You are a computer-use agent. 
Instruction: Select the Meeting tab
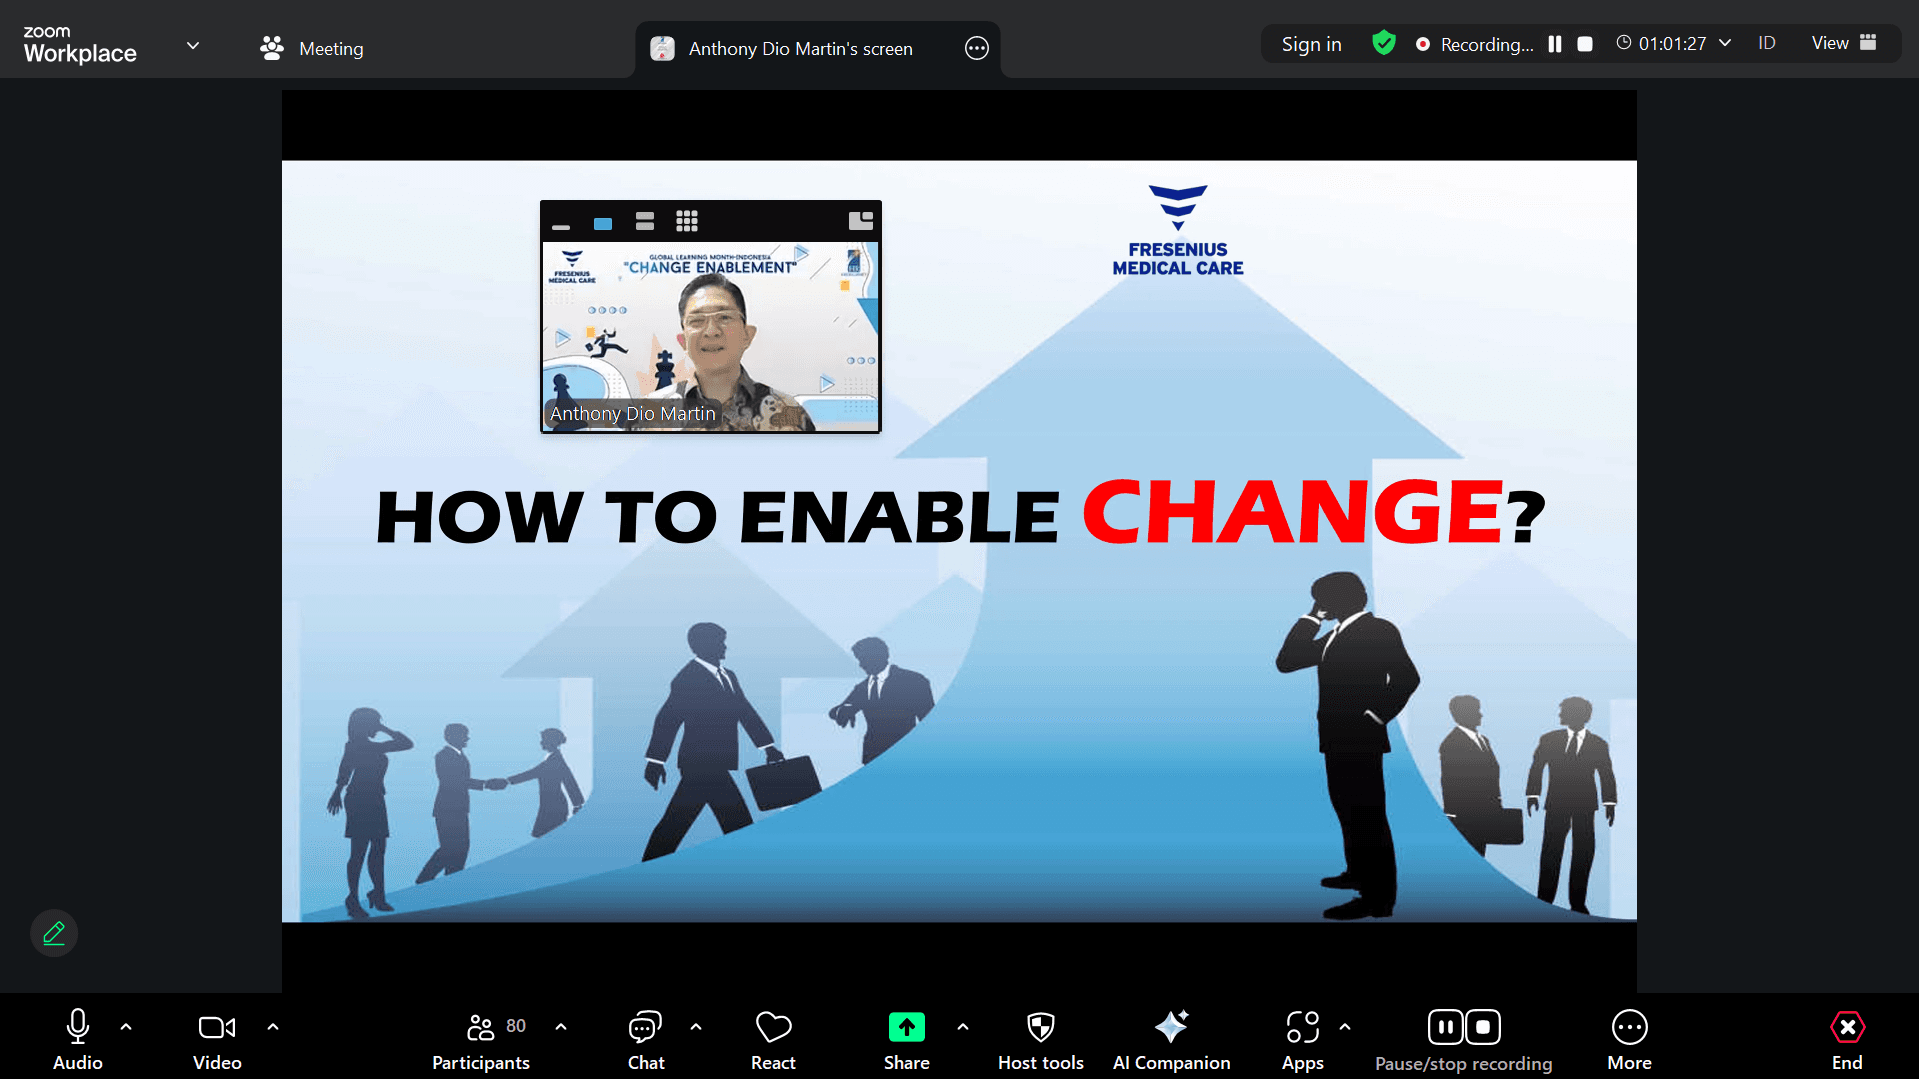312,48
